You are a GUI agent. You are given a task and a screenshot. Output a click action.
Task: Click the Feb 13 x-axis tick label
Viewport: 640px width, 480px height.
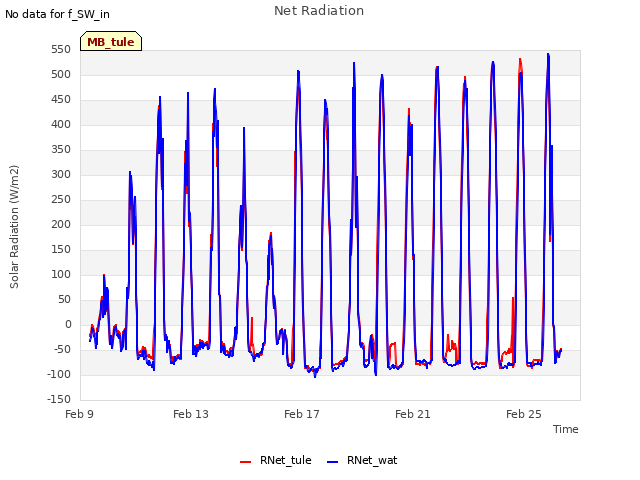coord(191,414)
